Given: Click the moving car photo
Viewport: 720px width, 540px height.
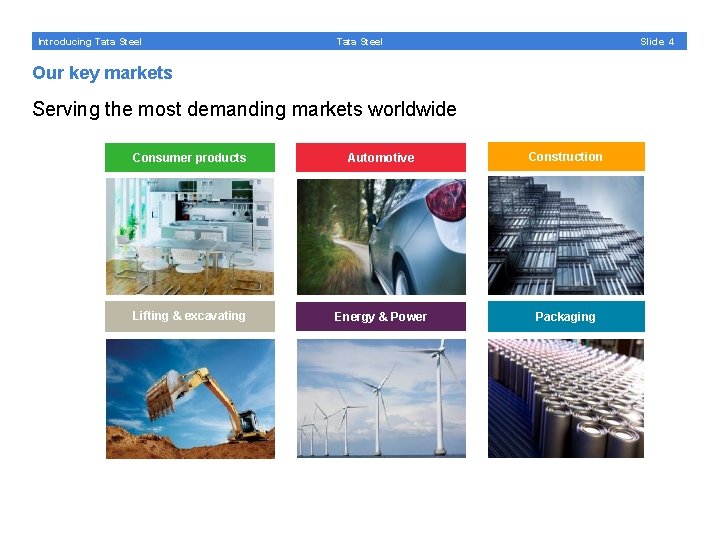Looking at the screenshot, I should (381, 237).
